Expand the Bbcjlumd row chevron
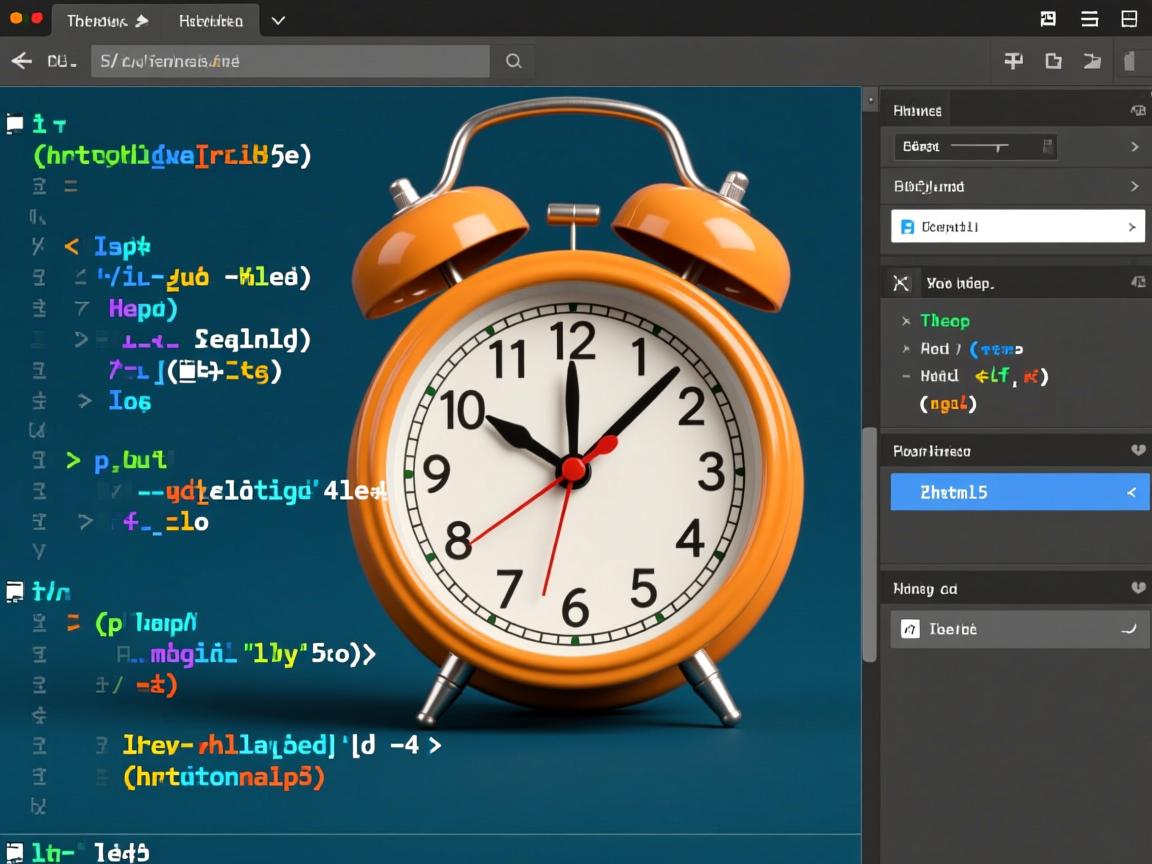This screenshot has height=864, width=1152. pos(1134,186)
